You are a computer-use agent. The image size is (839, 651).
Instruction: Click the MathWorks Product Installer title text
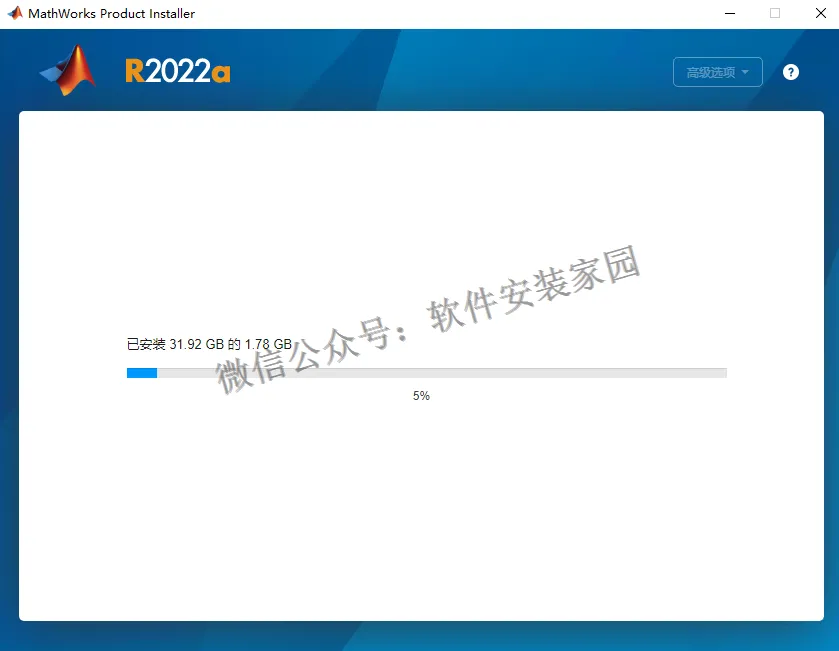point(111,14)
